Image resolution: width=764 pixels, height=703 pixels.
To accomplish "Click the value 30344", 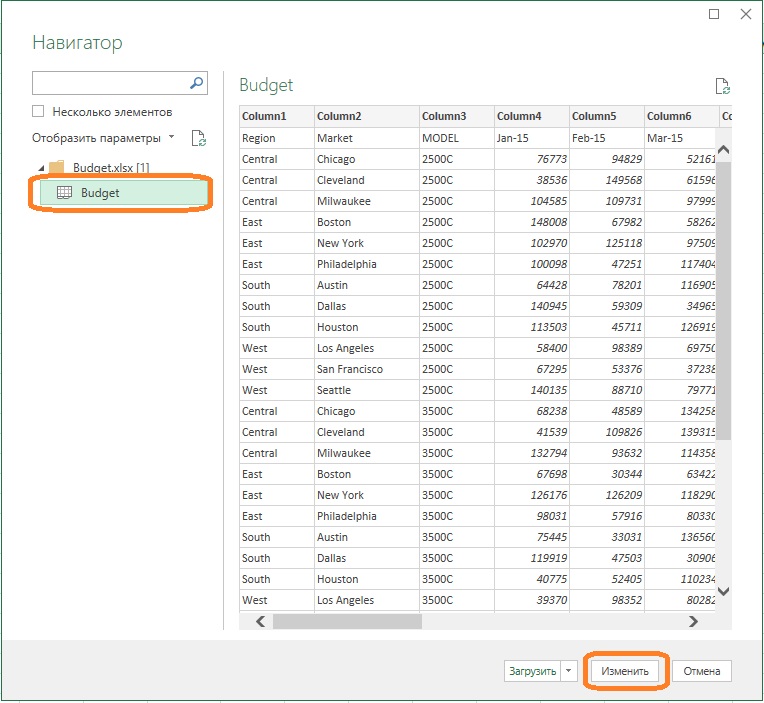I will [627, 474].
